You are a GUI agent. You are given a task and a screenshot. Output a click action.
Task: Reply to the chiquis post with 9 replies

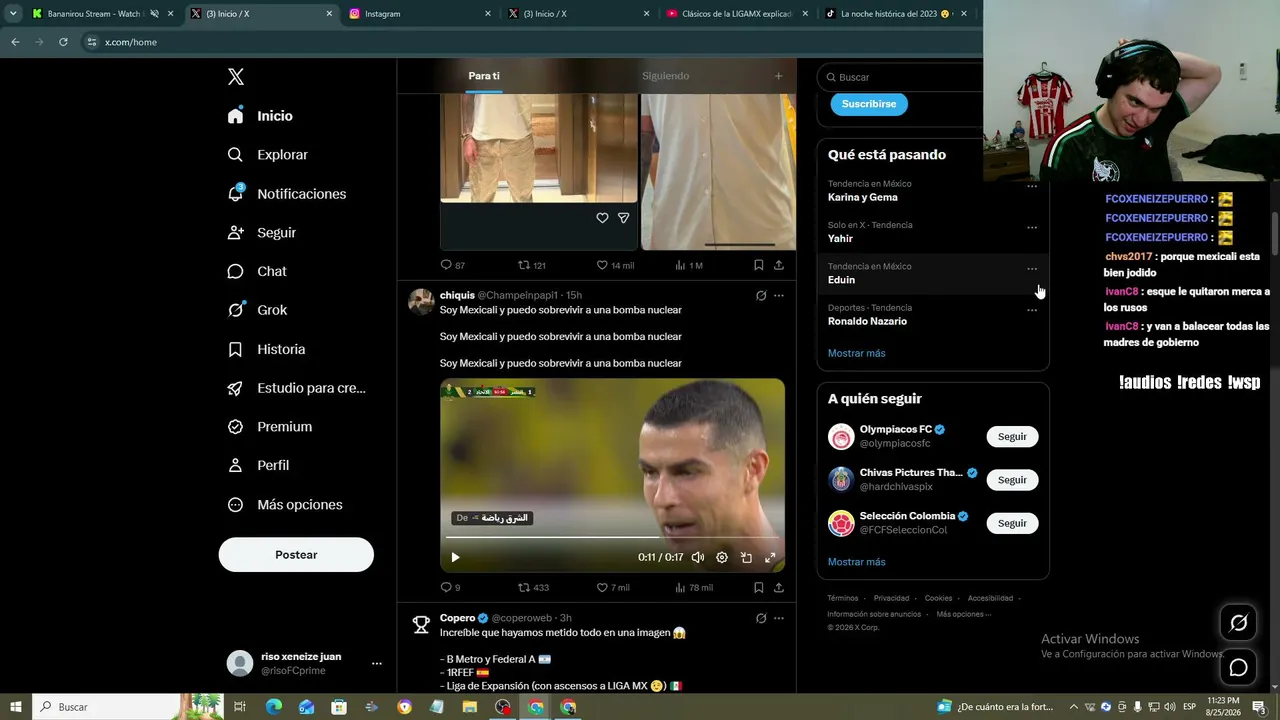click(x=450, y=587)
